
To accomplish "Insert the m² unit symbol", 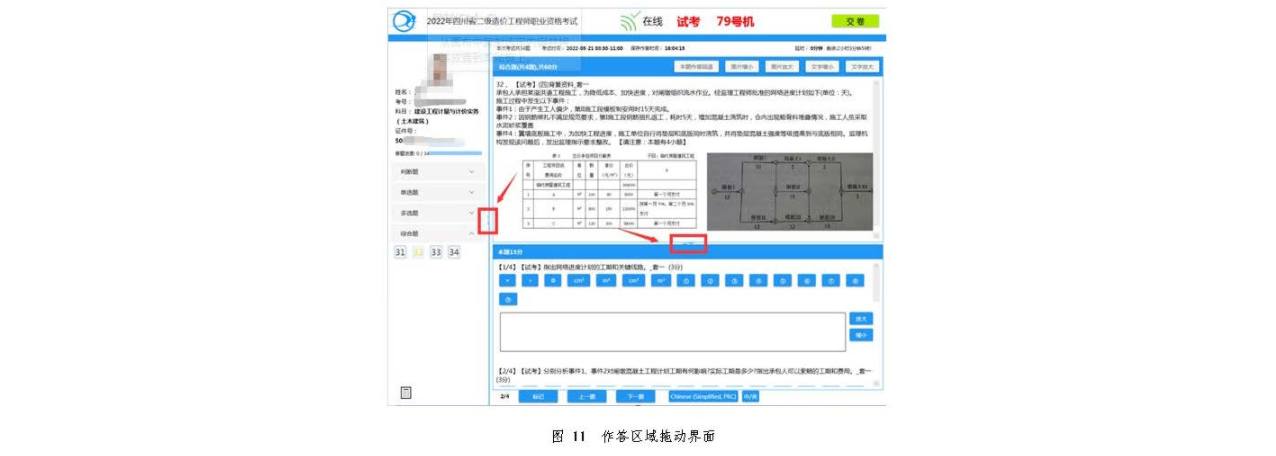I will click(606, 281).
